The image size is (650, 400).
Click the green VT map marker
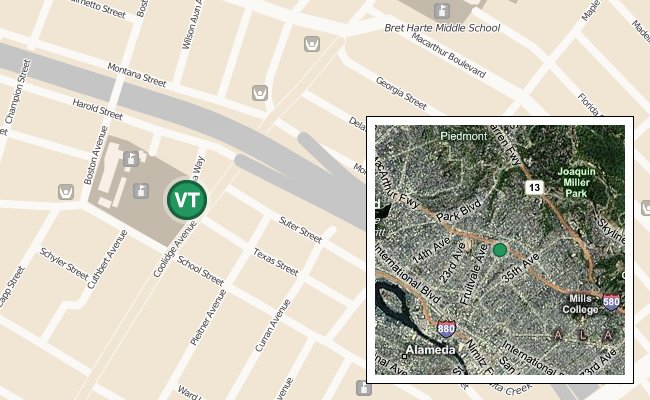[187, 200]
